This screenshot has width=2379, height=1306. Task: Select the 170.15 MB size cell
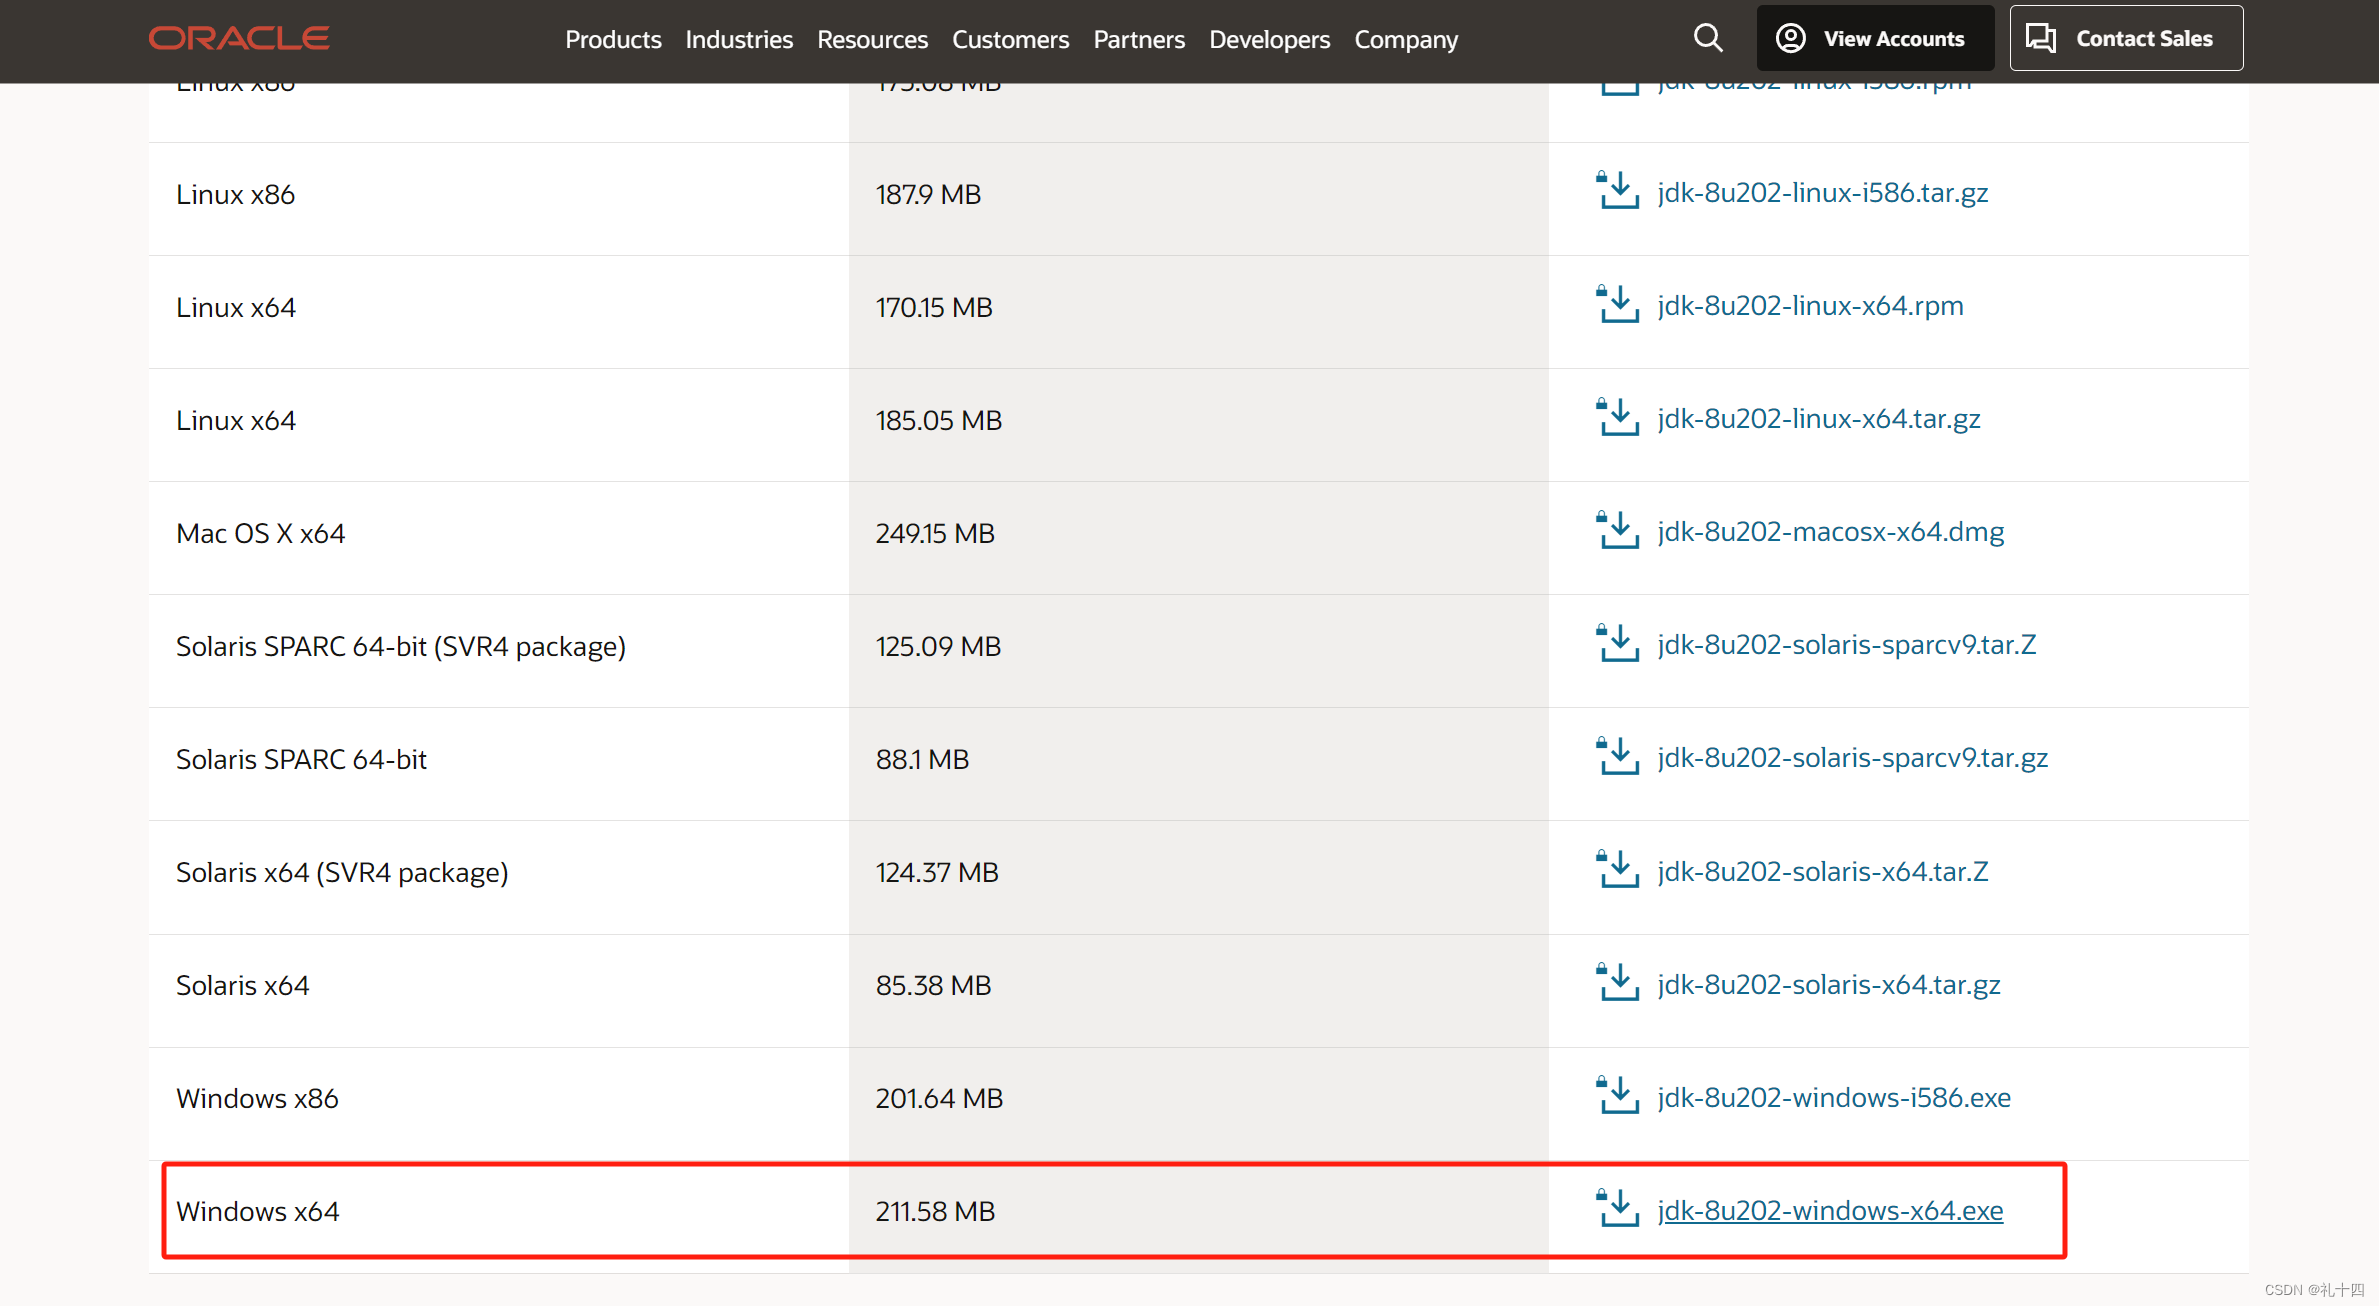[1199, 312]
